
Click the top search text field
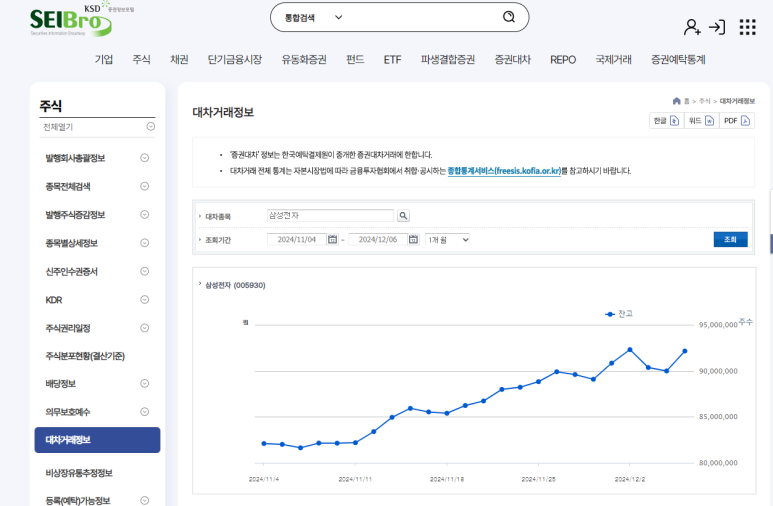click(424, 17)
